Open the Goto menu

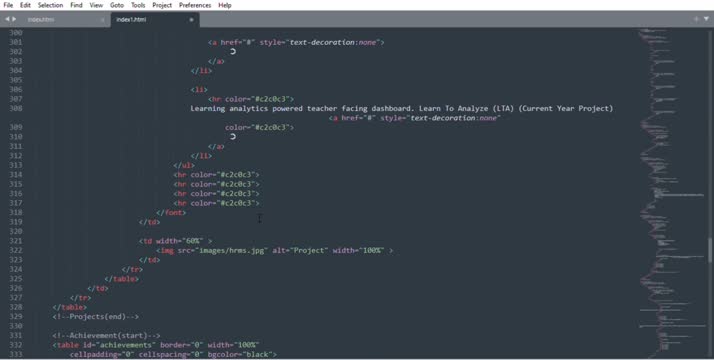pyautogui.click(x=117, y=5)
